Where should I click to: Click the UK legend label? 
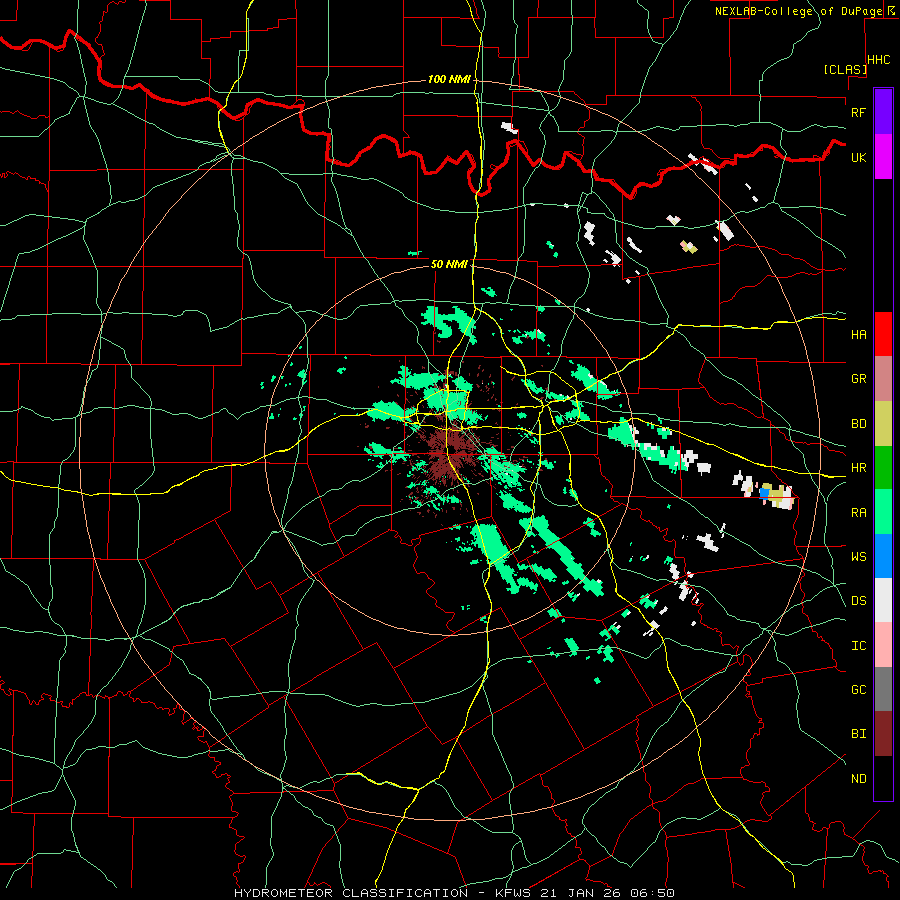pos(858,157)
